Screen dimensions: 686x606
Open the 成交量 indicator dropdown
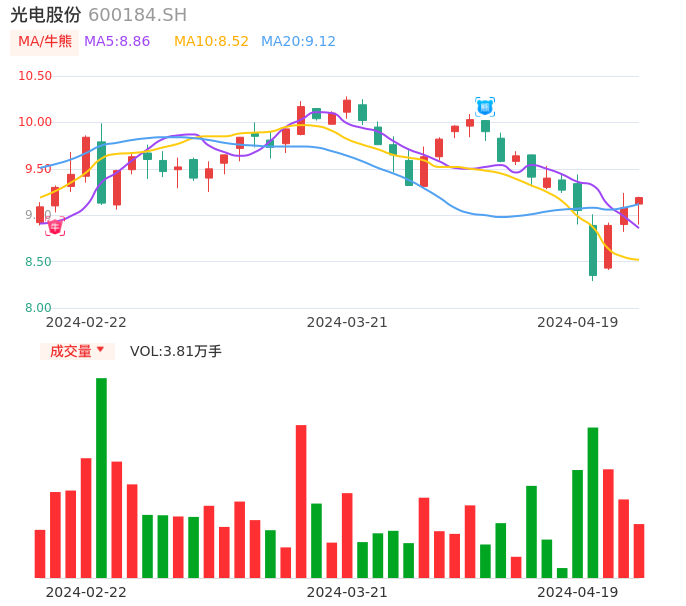coord(77,351)
